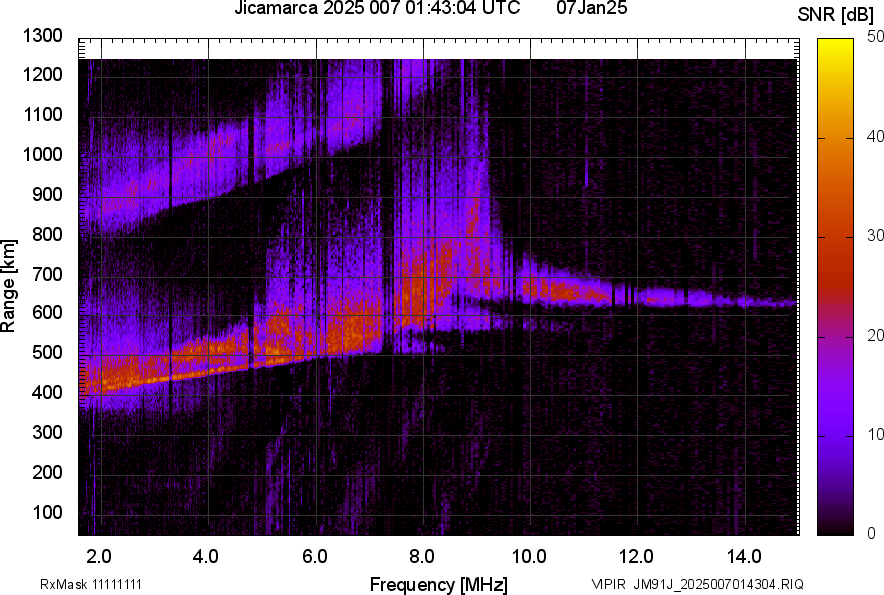The width and height of the screenshot is (884, 595).
Task: Click the range tick label '200'
Action: [x=47, y=471]
